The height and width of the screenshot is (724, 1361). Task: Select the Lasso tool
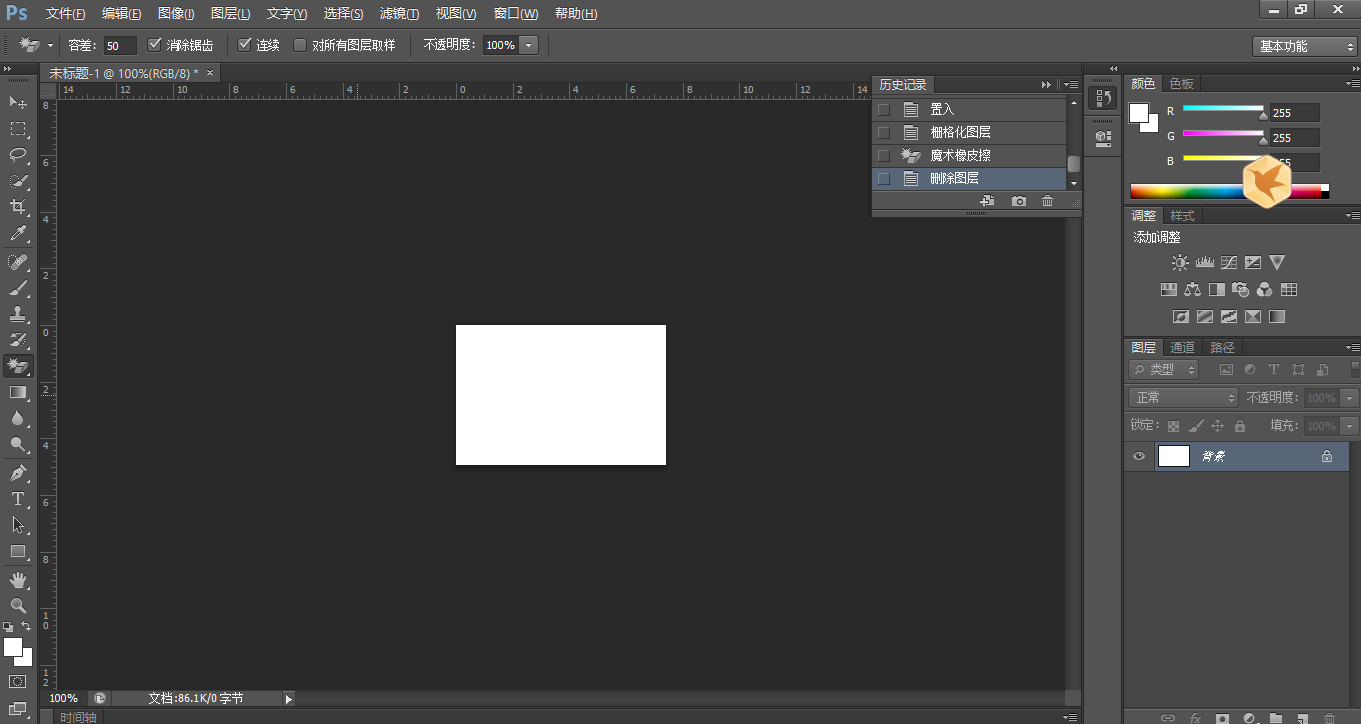(x=18, y=155)
